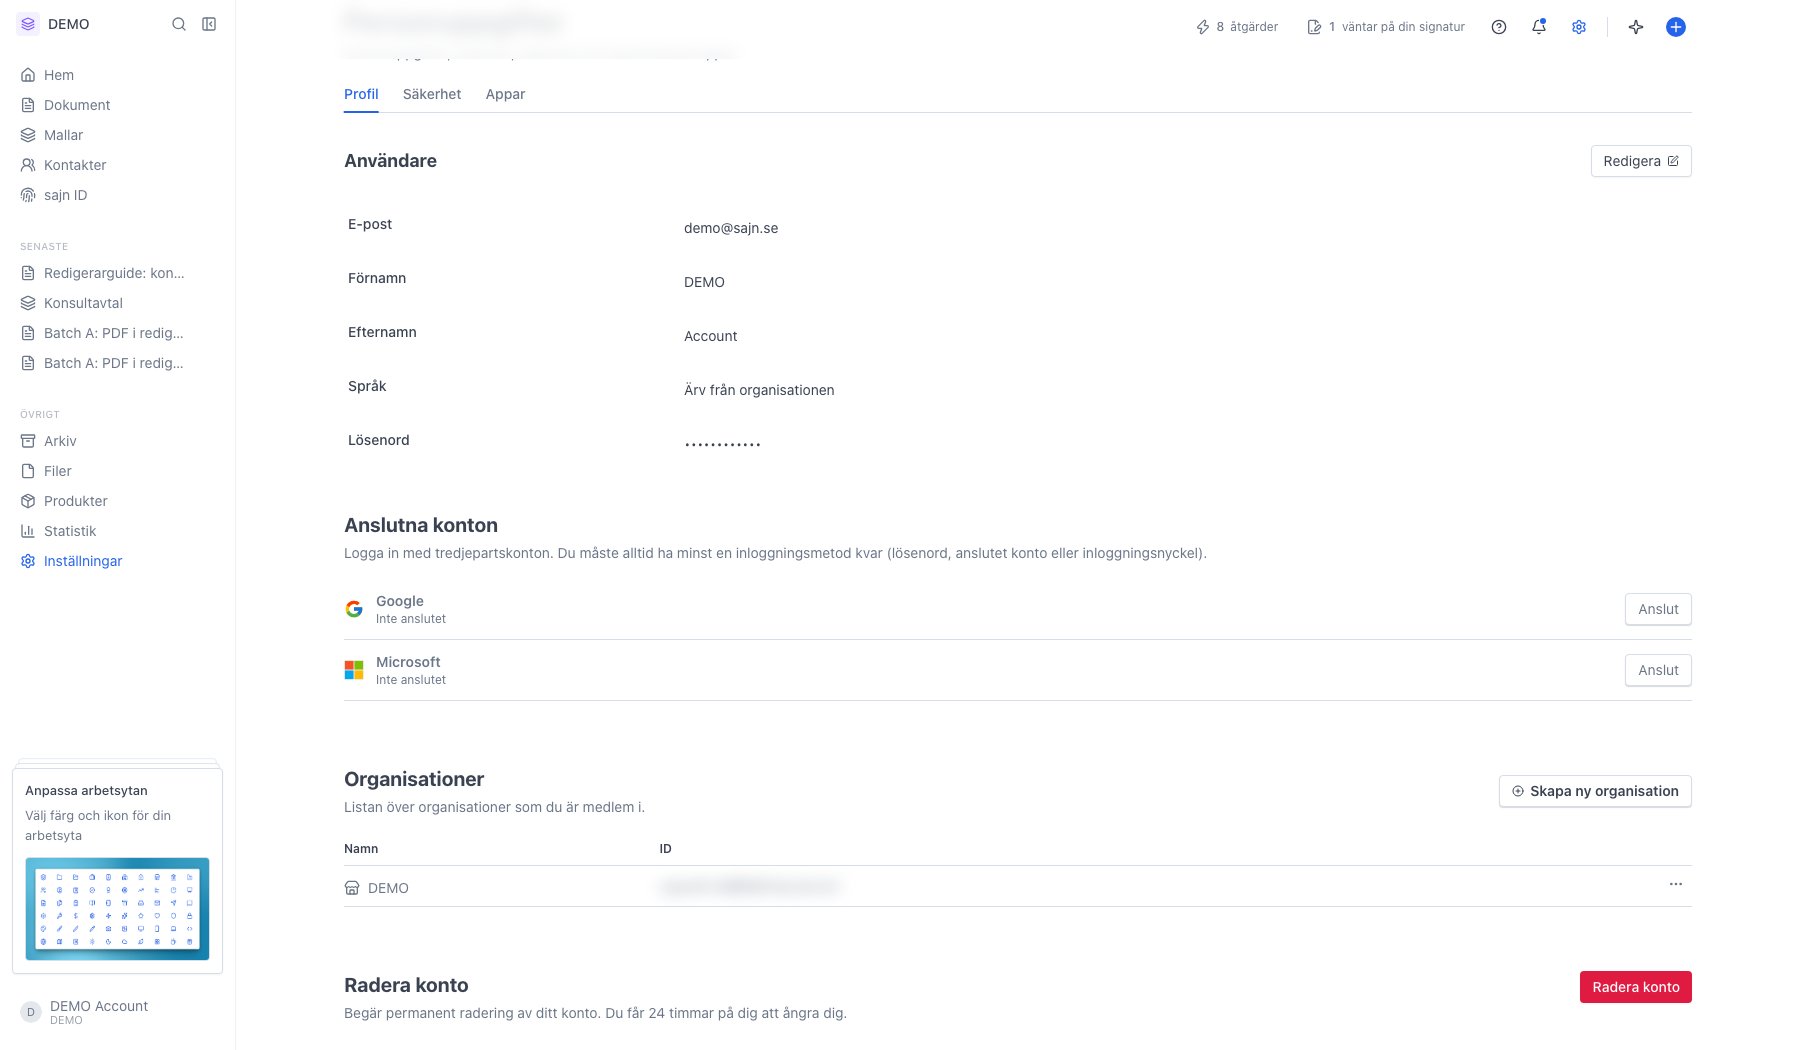1800x1050 pixels.
Task: Click the 'Anpassa arbetsytan' card title
Action: click(x=86, y=790)
